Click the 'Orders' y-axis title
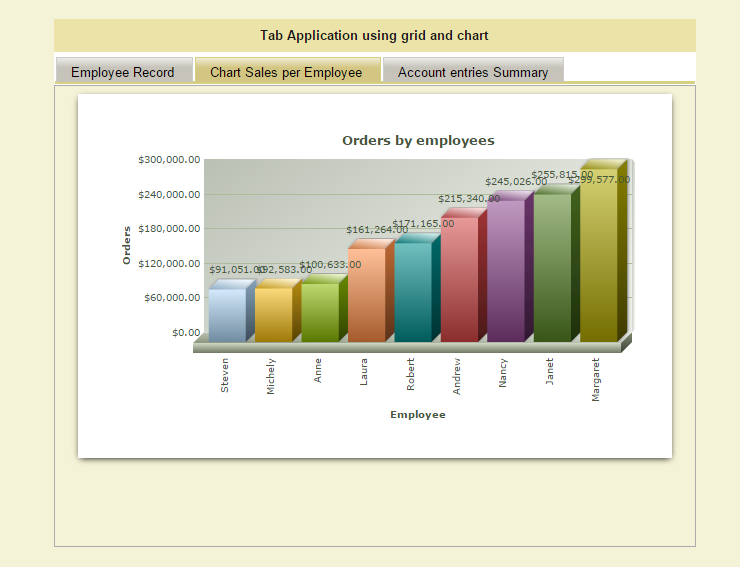This screenshot has height=567, width=740. click(127, 245)
